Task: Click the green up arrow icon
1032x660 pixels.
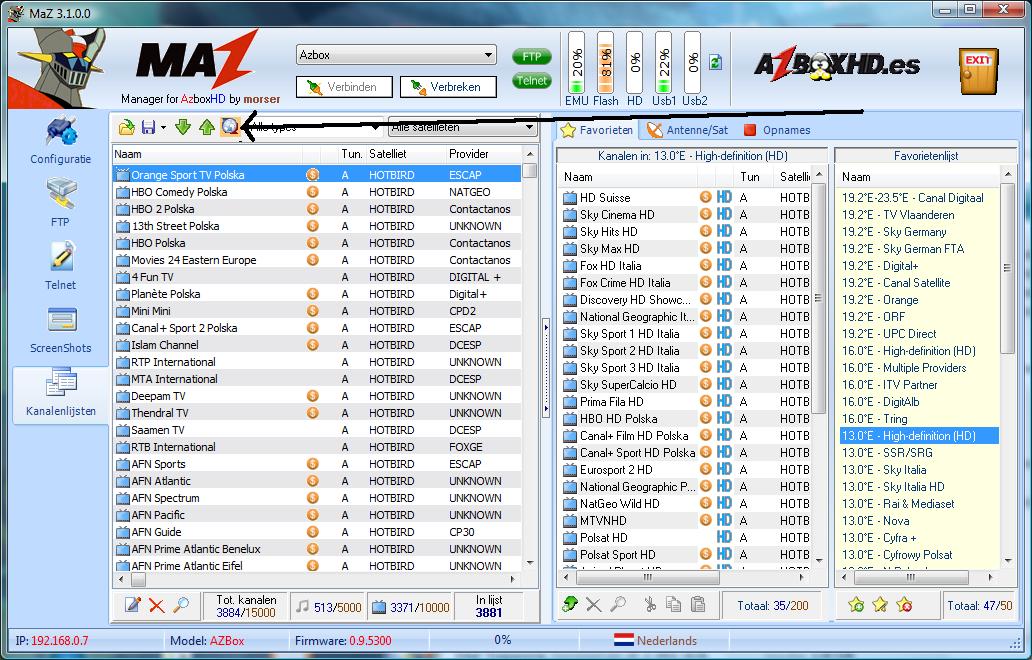Action: pyautogui.click(x=207, y=127)
